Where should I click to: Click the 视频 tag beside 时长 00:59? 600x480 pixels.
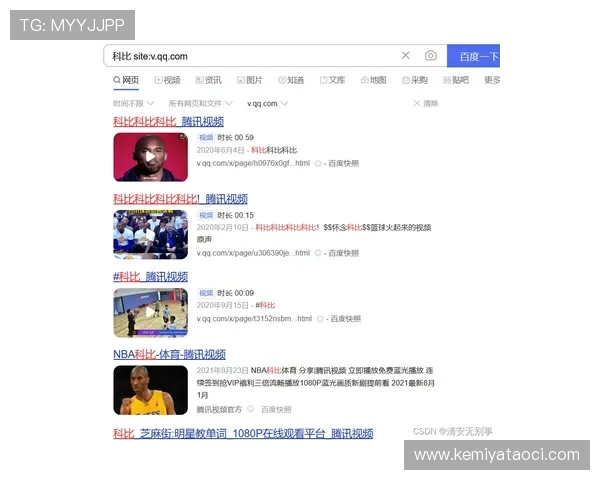(x=206, y=137)
